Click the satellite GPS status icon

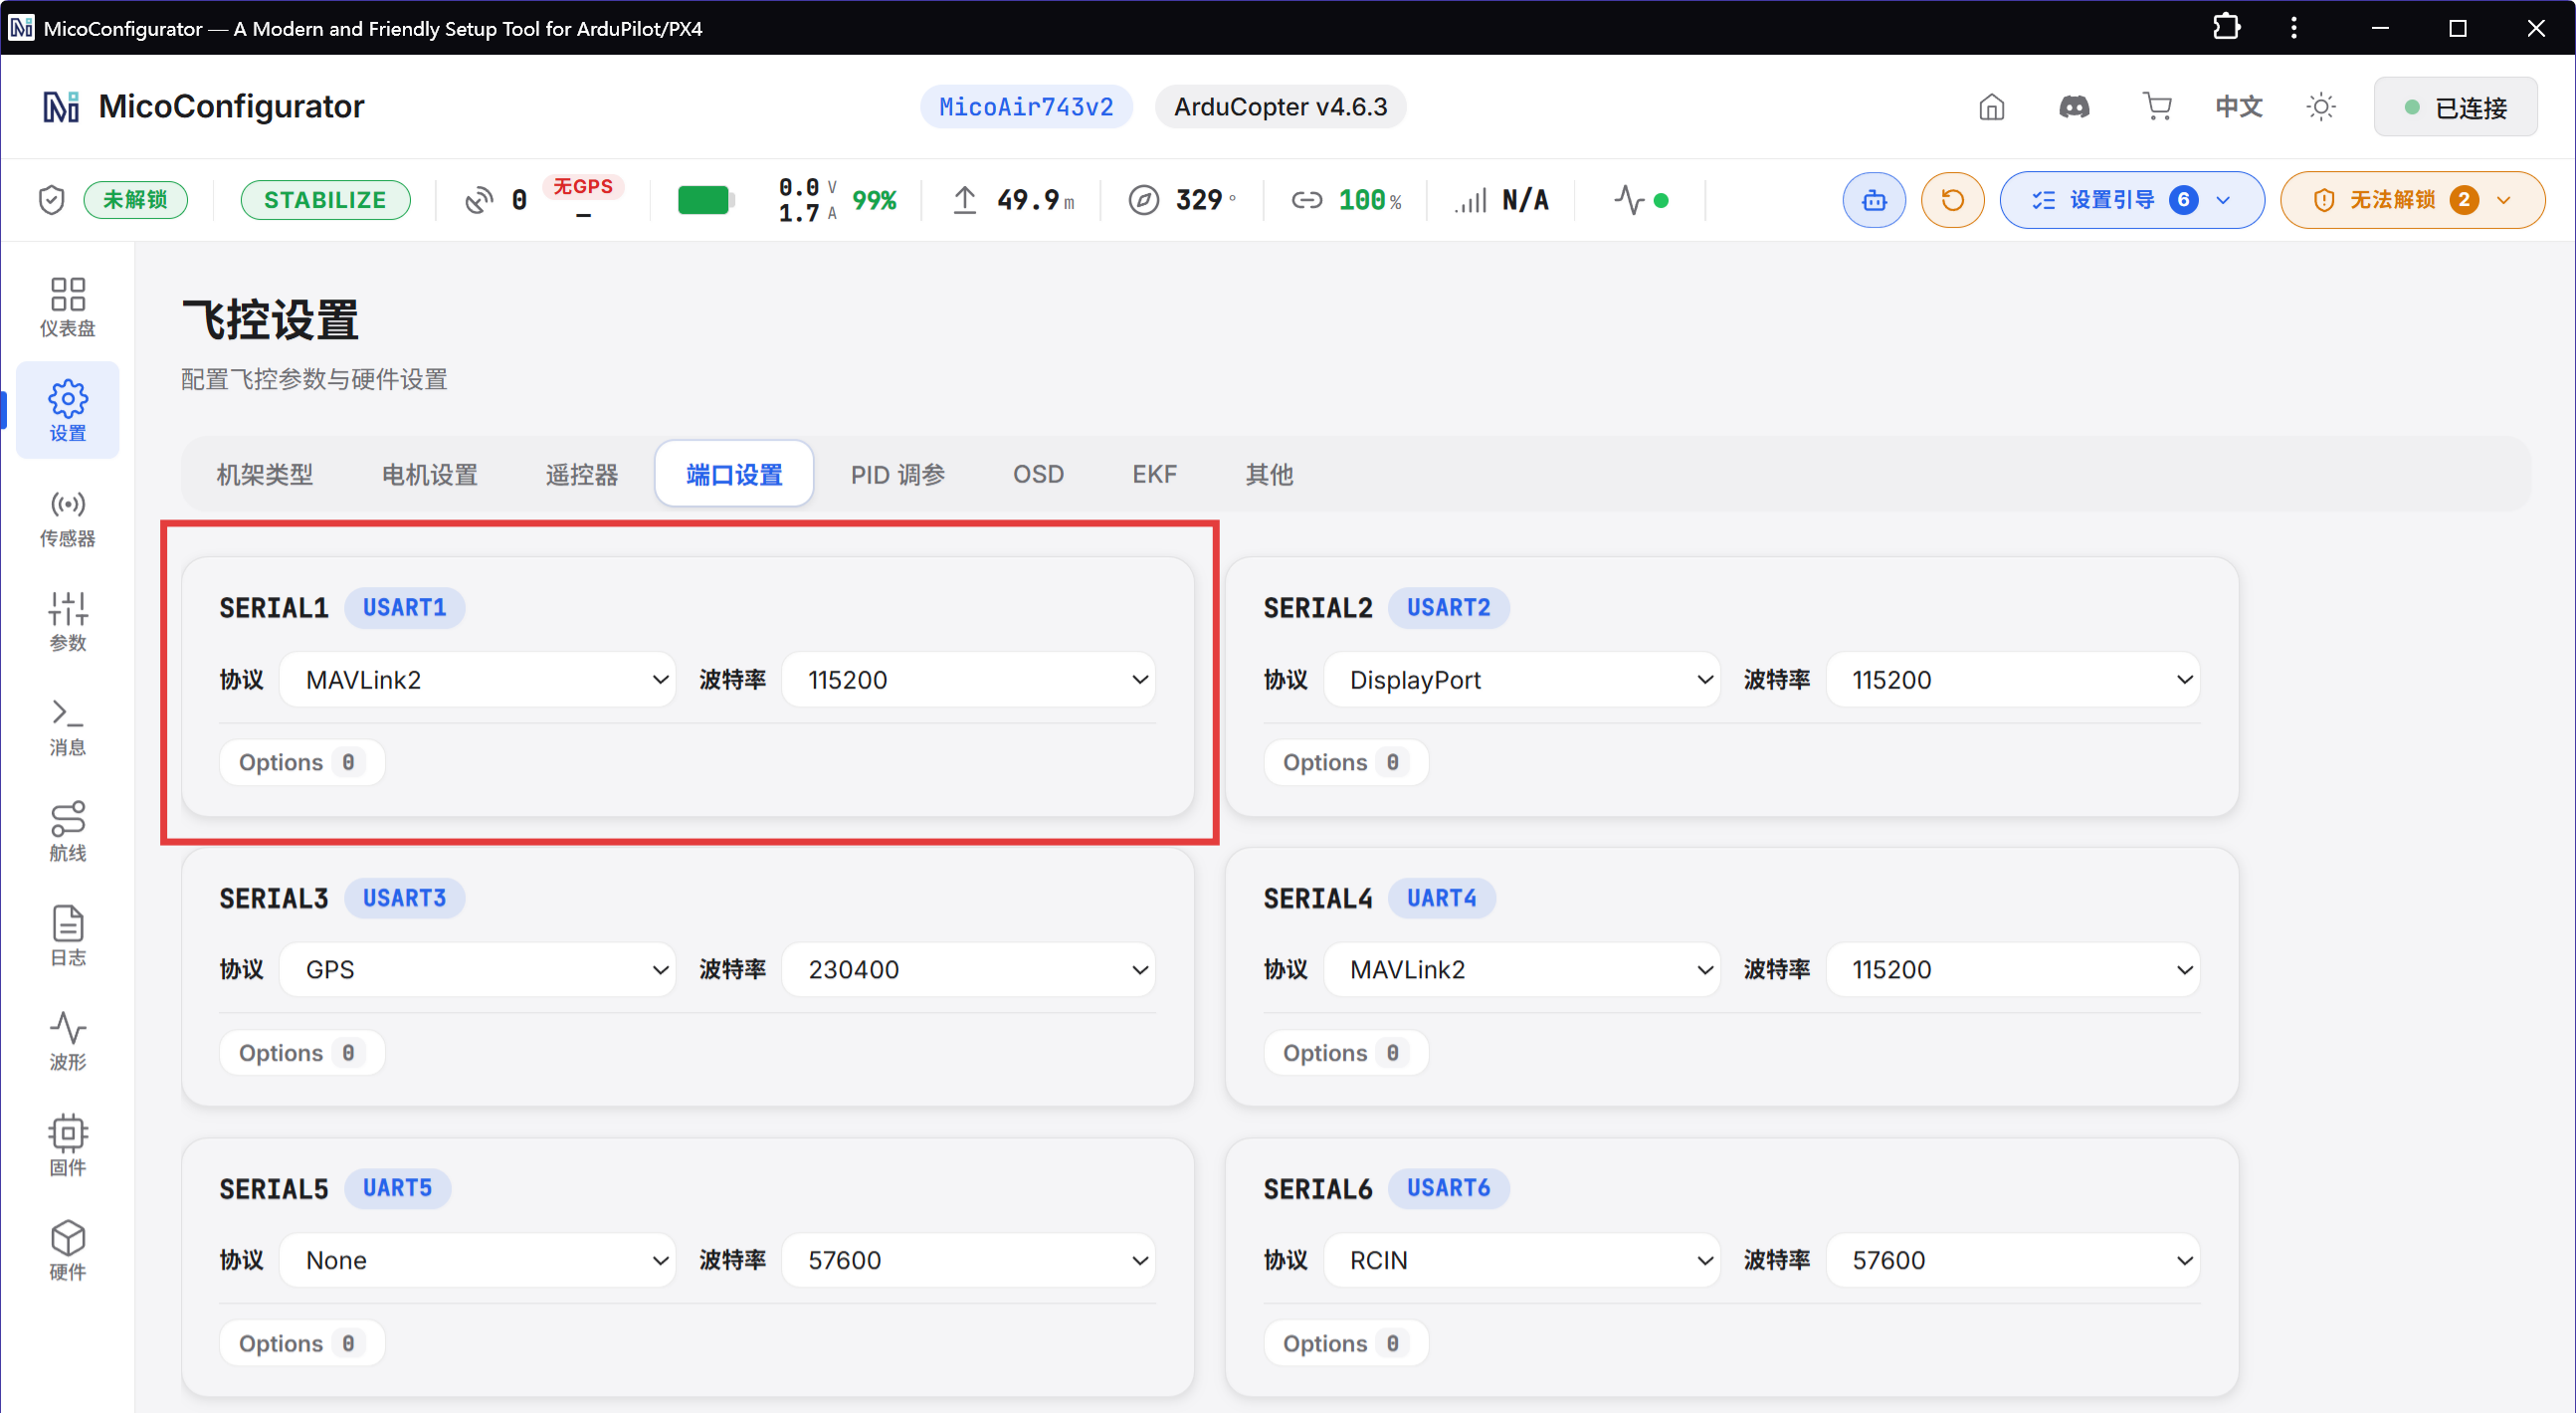pyautogui.click(x=479, y=200)
